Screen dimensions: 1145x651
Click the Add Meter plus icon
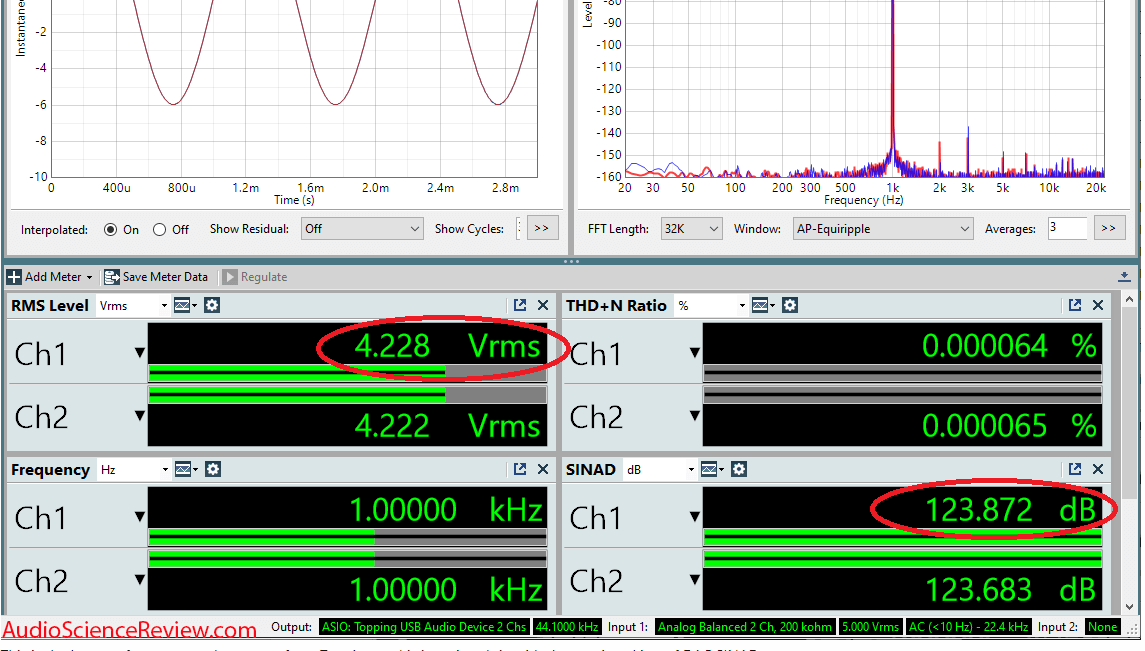[14, 277]
